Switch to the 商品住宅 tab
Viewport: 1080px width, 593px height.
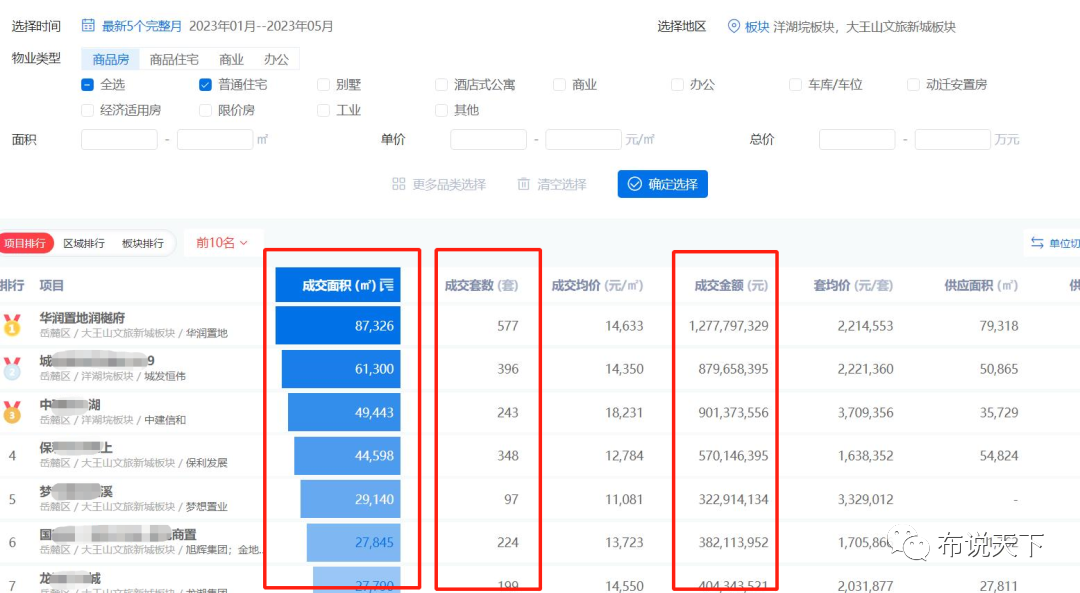click(173, 59)
